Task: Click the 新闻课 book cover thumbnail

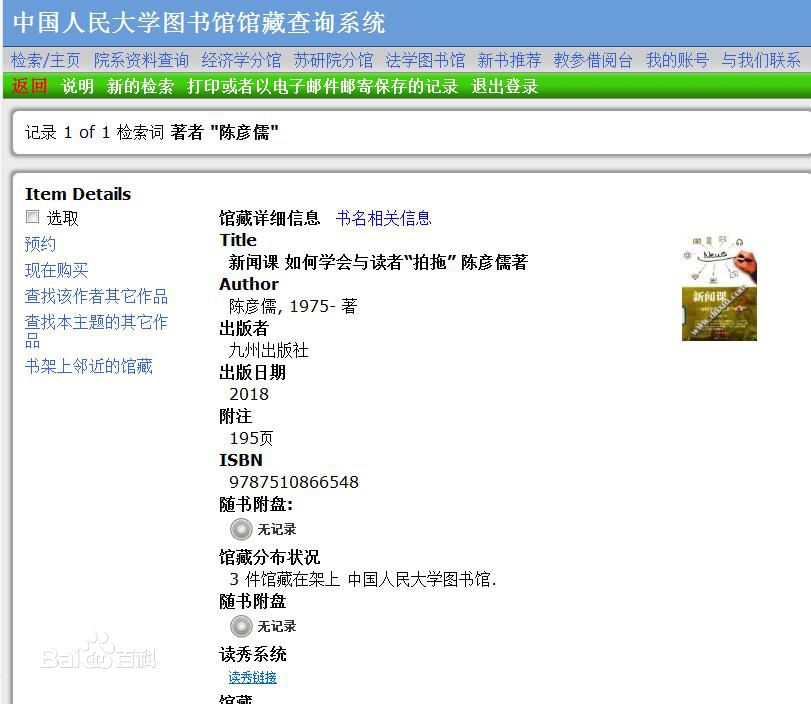Action: tap(719, 288)
